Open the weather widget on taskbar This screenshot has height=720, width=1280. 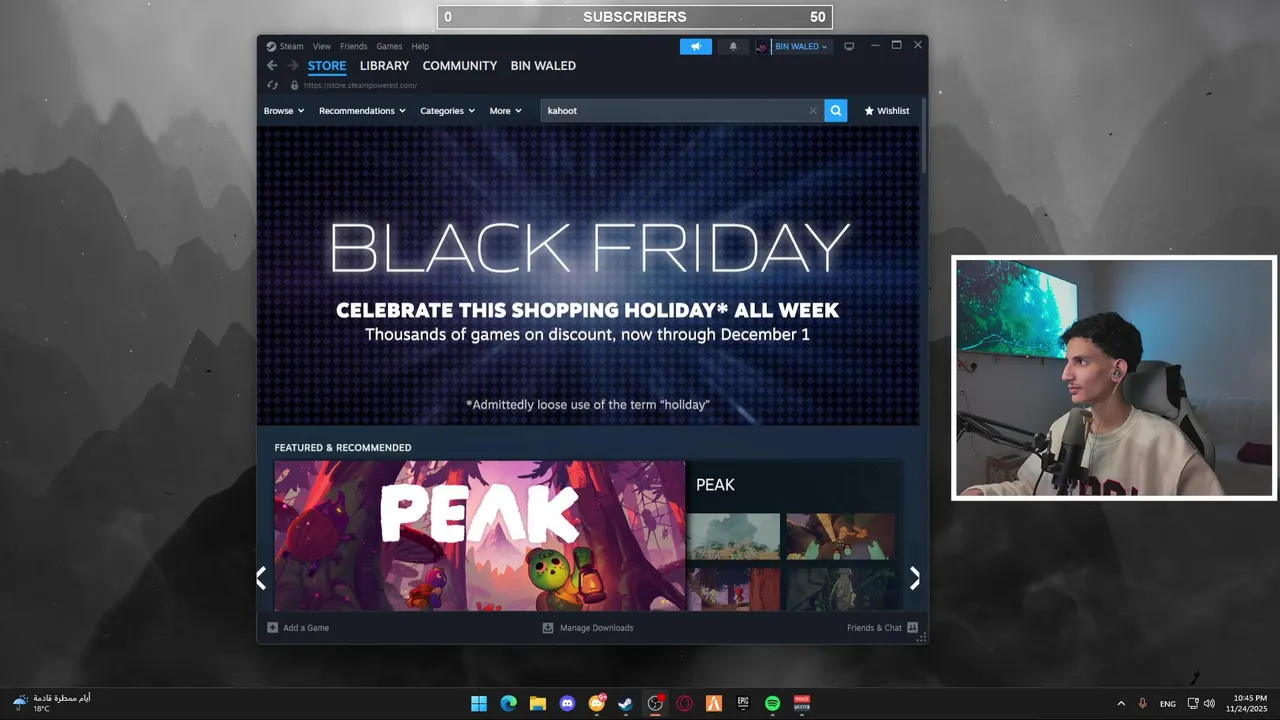[52, 703]
